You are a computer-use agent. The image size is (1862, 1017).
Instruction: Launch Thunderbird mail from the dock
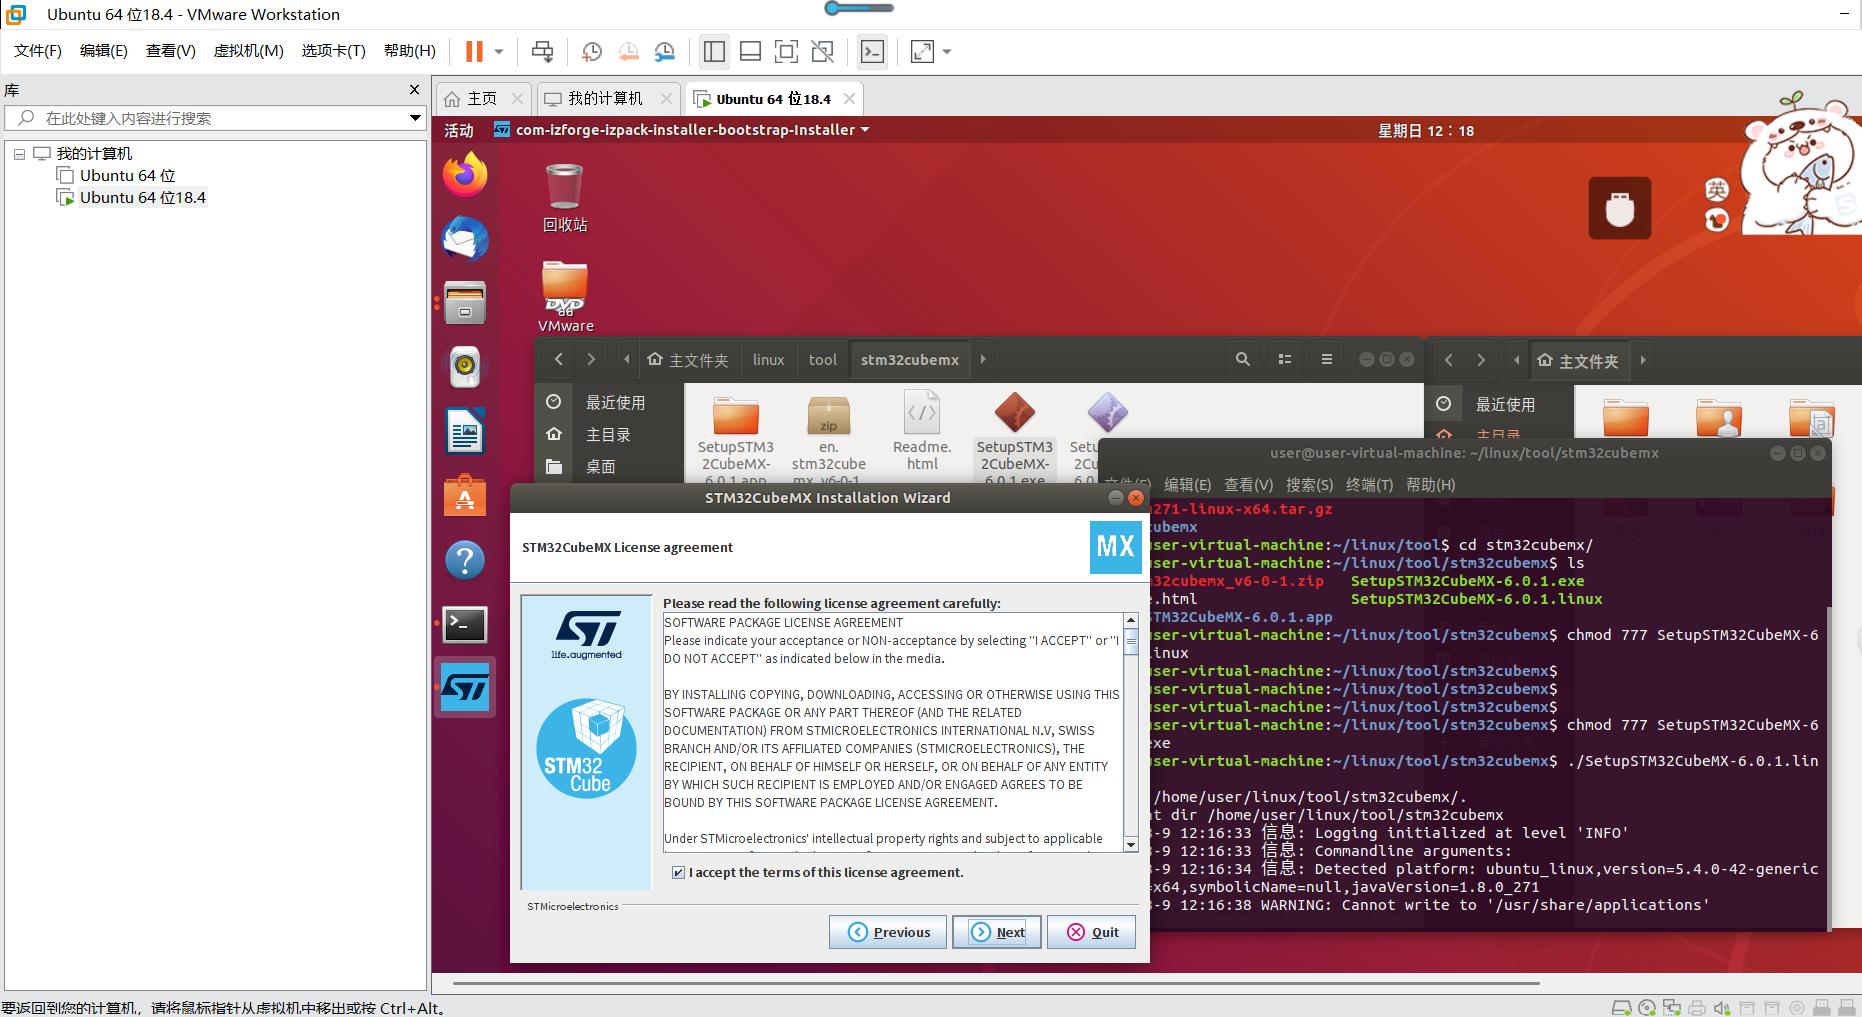point(465,239)
